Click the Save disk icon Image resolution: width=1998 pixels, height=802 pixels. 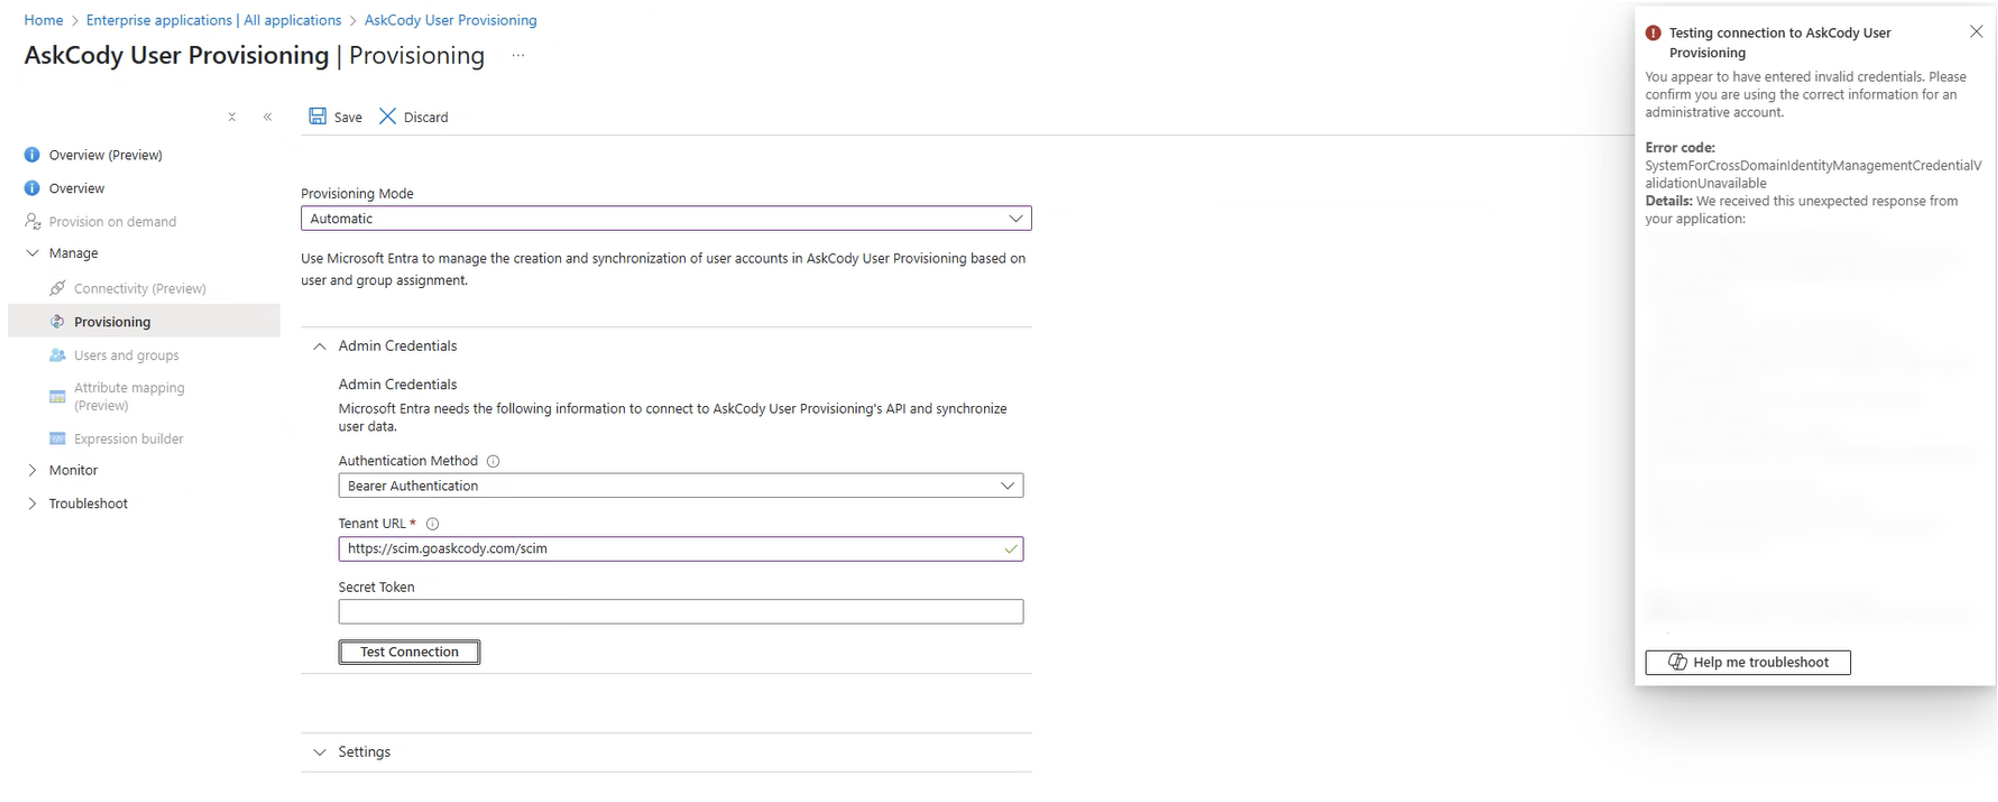click(317, 116)
